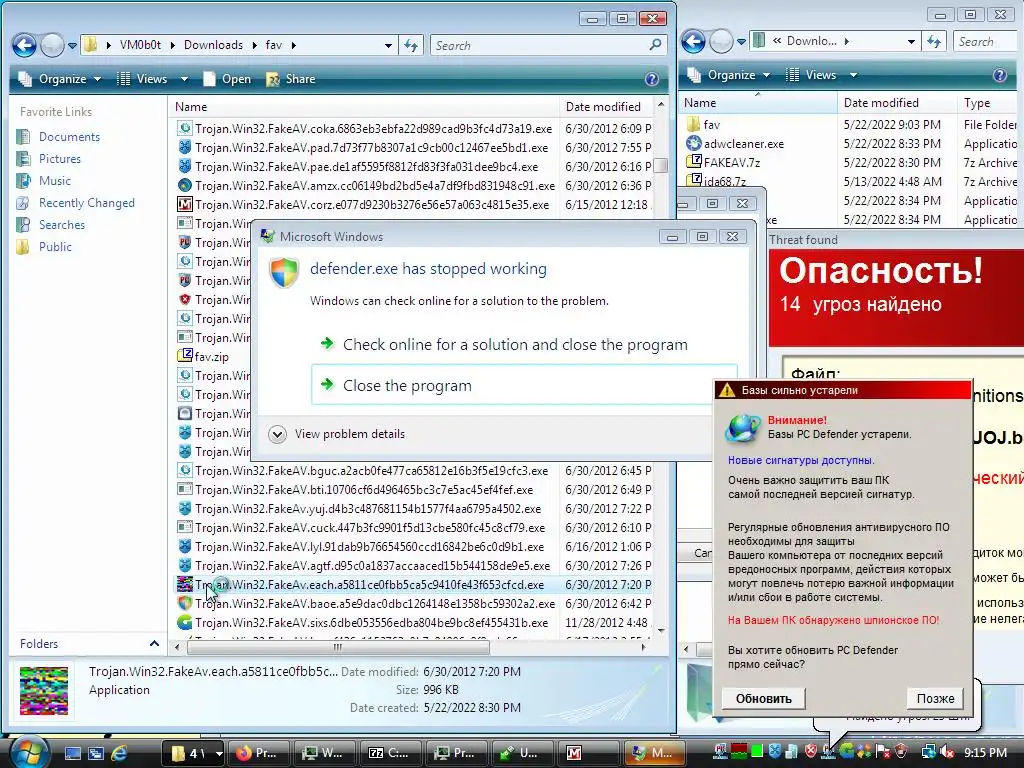Select the fav folder icon in Downloads window

(694, 124)
